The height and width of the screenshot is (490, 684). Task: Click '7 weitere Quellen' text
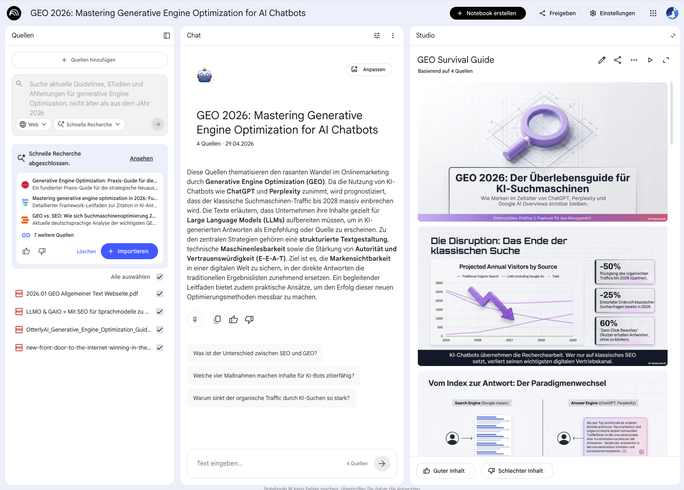pos(54,235)
